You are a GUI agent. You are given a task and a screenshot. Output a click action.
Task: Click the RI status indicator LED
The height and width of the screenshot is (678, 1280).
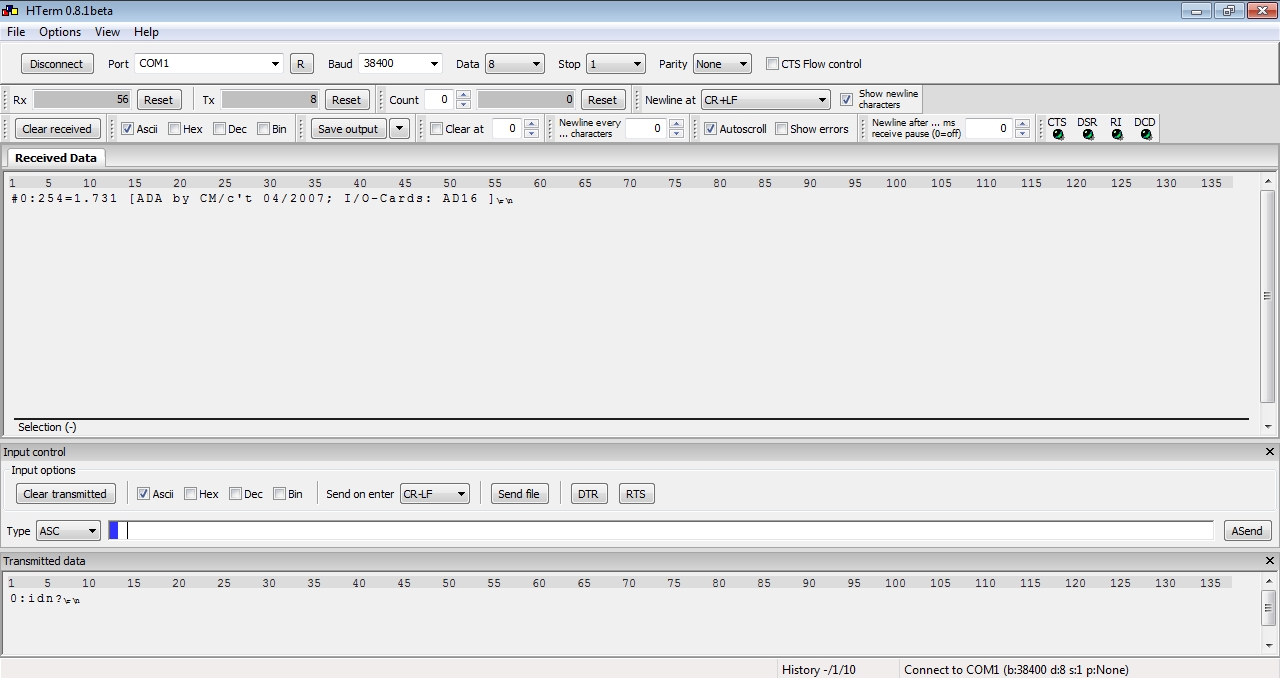coord(1116,135)
